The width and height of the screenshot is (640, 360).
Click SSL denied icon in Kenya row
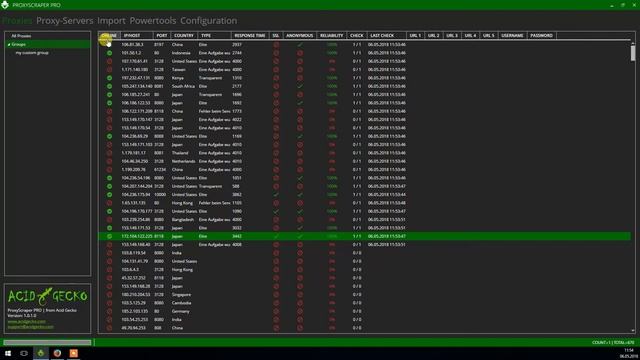coord(276,78)
